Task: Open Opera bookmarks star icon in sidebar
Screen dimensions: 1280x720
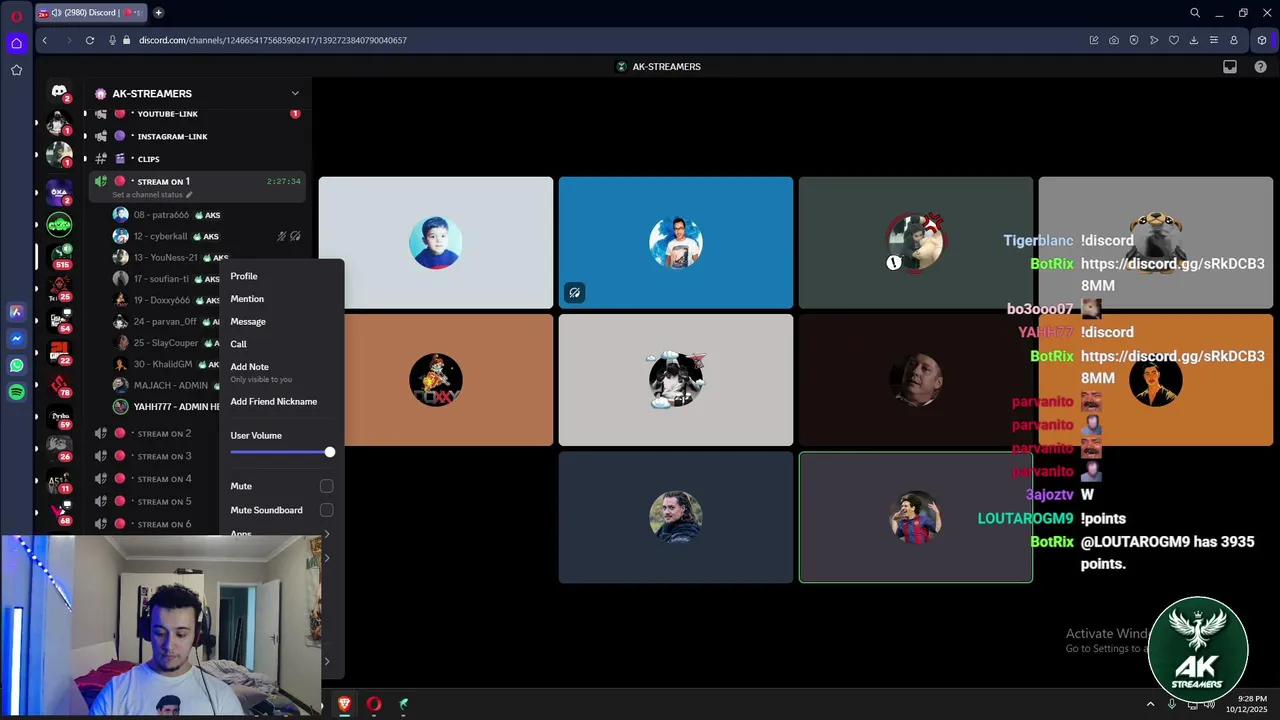Action: pyautogui.click(x=16, y=70)
